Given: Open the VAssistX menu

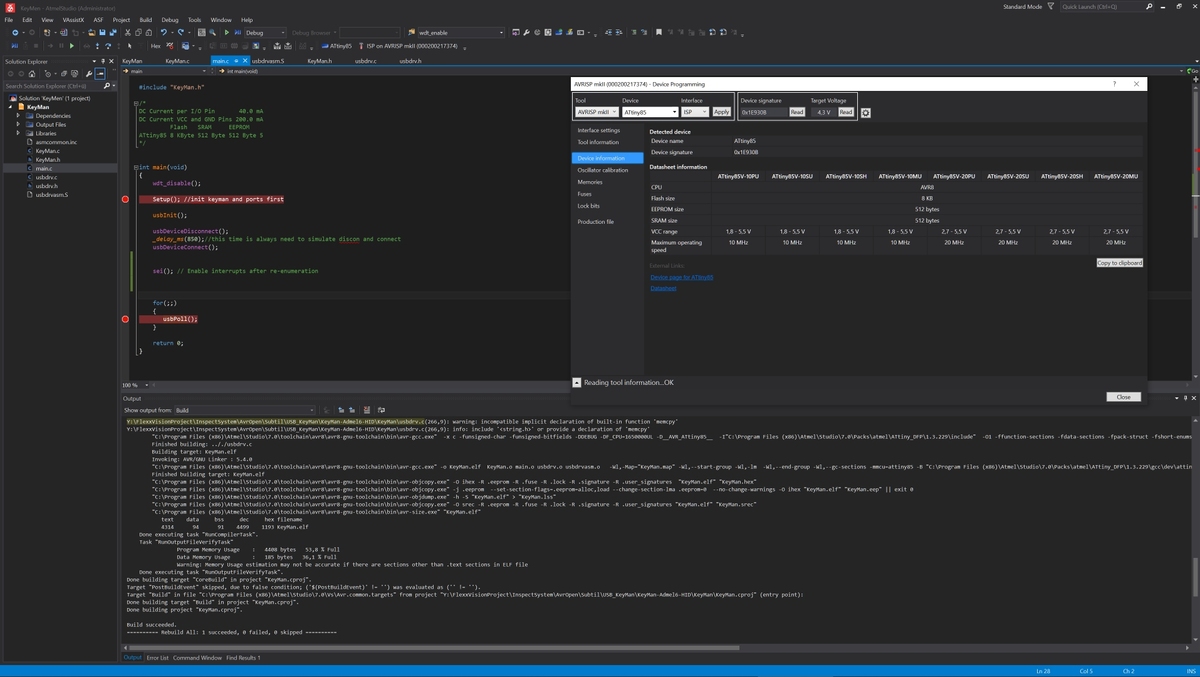Looking at the screenshot, I should click(x=73, y=19).
